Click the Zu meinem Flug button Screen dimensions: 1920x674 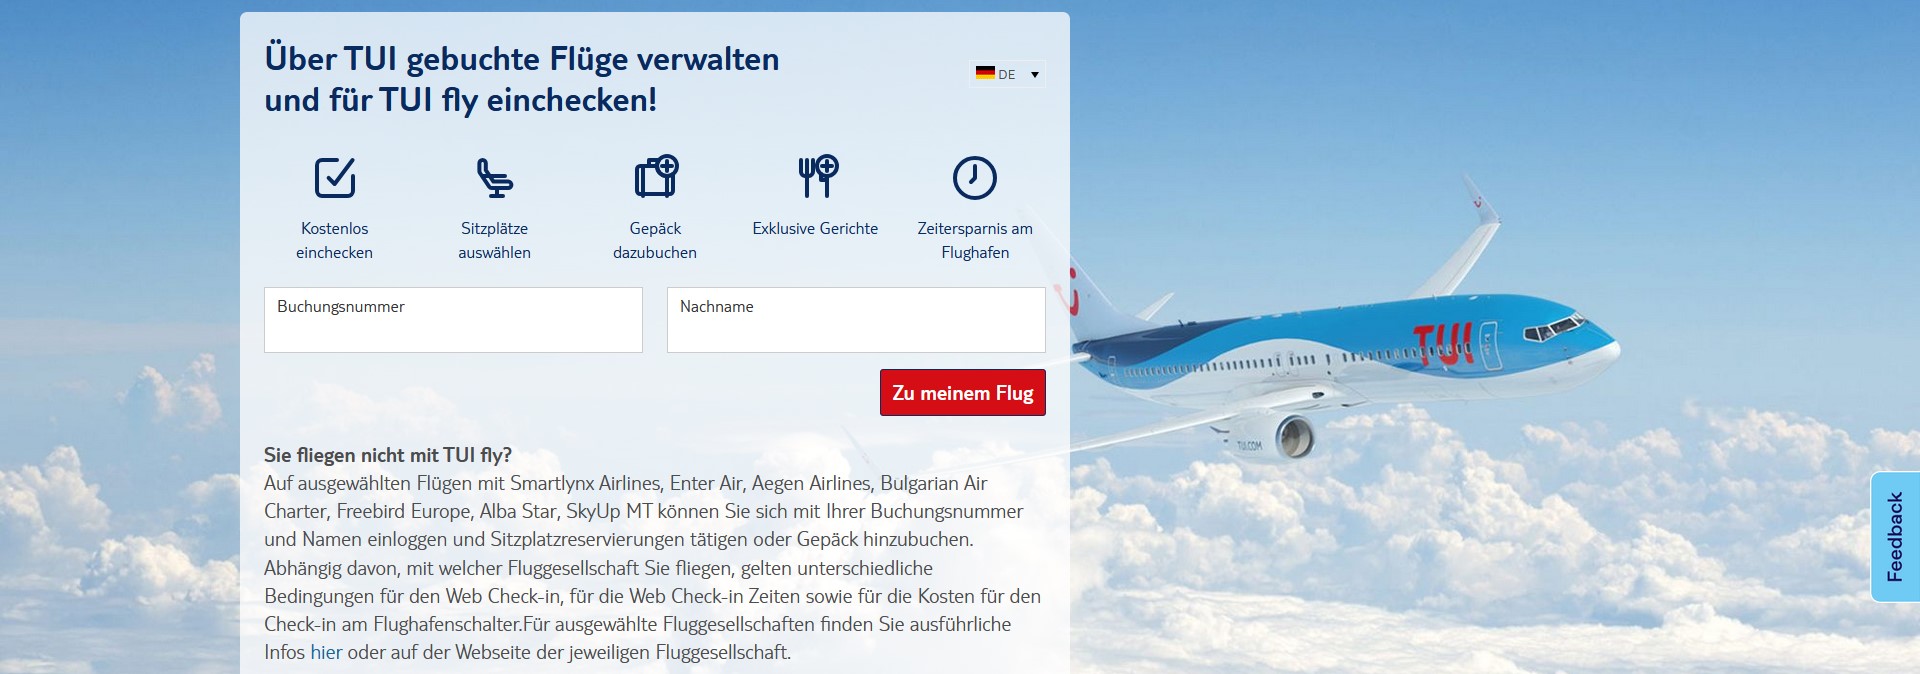coord(963,393)
